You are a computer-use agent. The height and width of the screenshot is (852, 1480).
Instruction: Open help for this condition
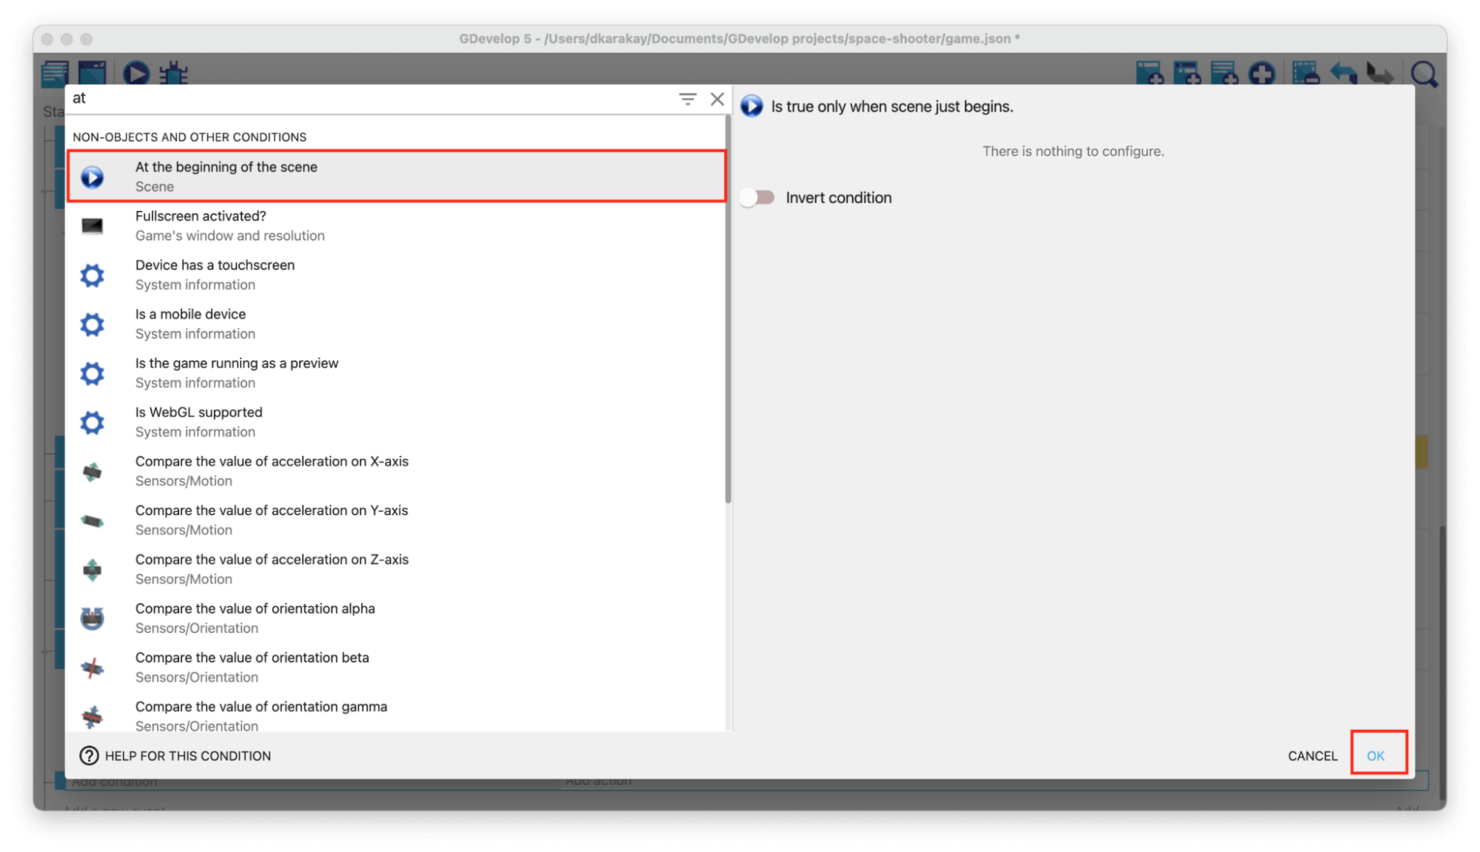click(x=175, y=755)
